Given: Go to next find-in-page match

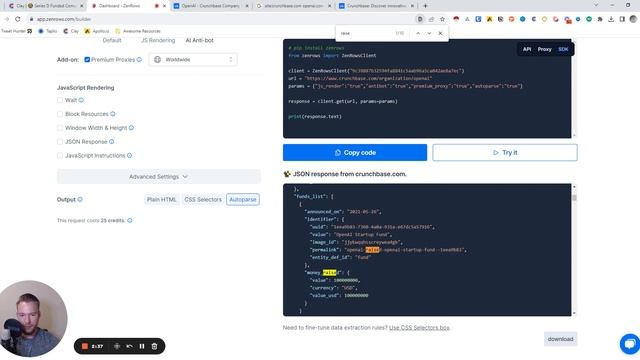Looking at the screenshot, I should click(429, 33).
